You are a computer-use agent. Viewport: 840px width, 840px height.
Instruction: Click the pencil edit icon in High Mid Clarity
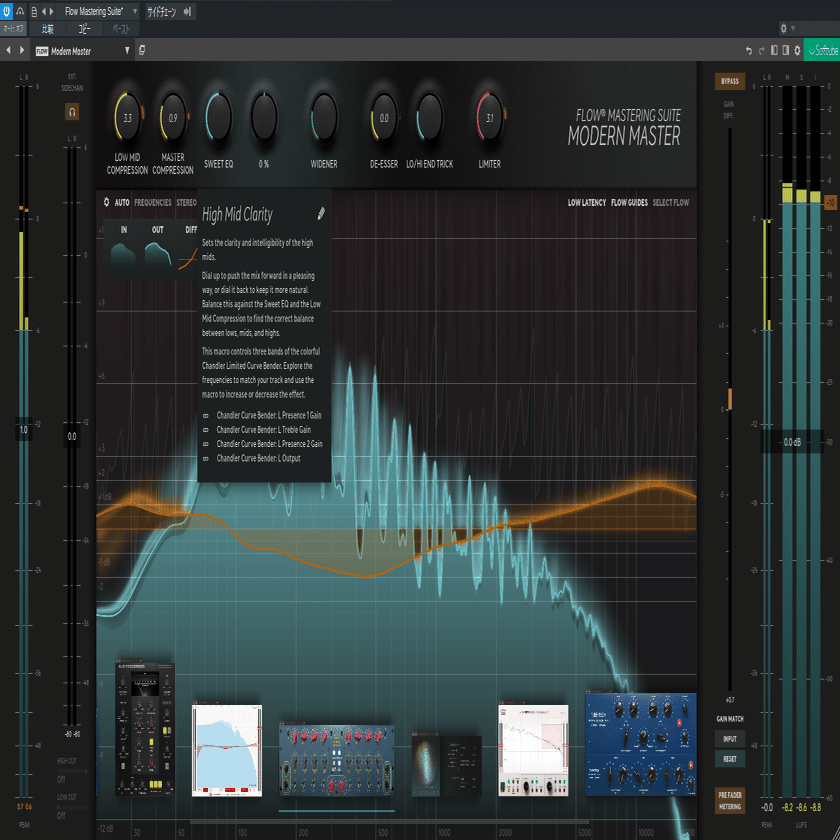321,214
